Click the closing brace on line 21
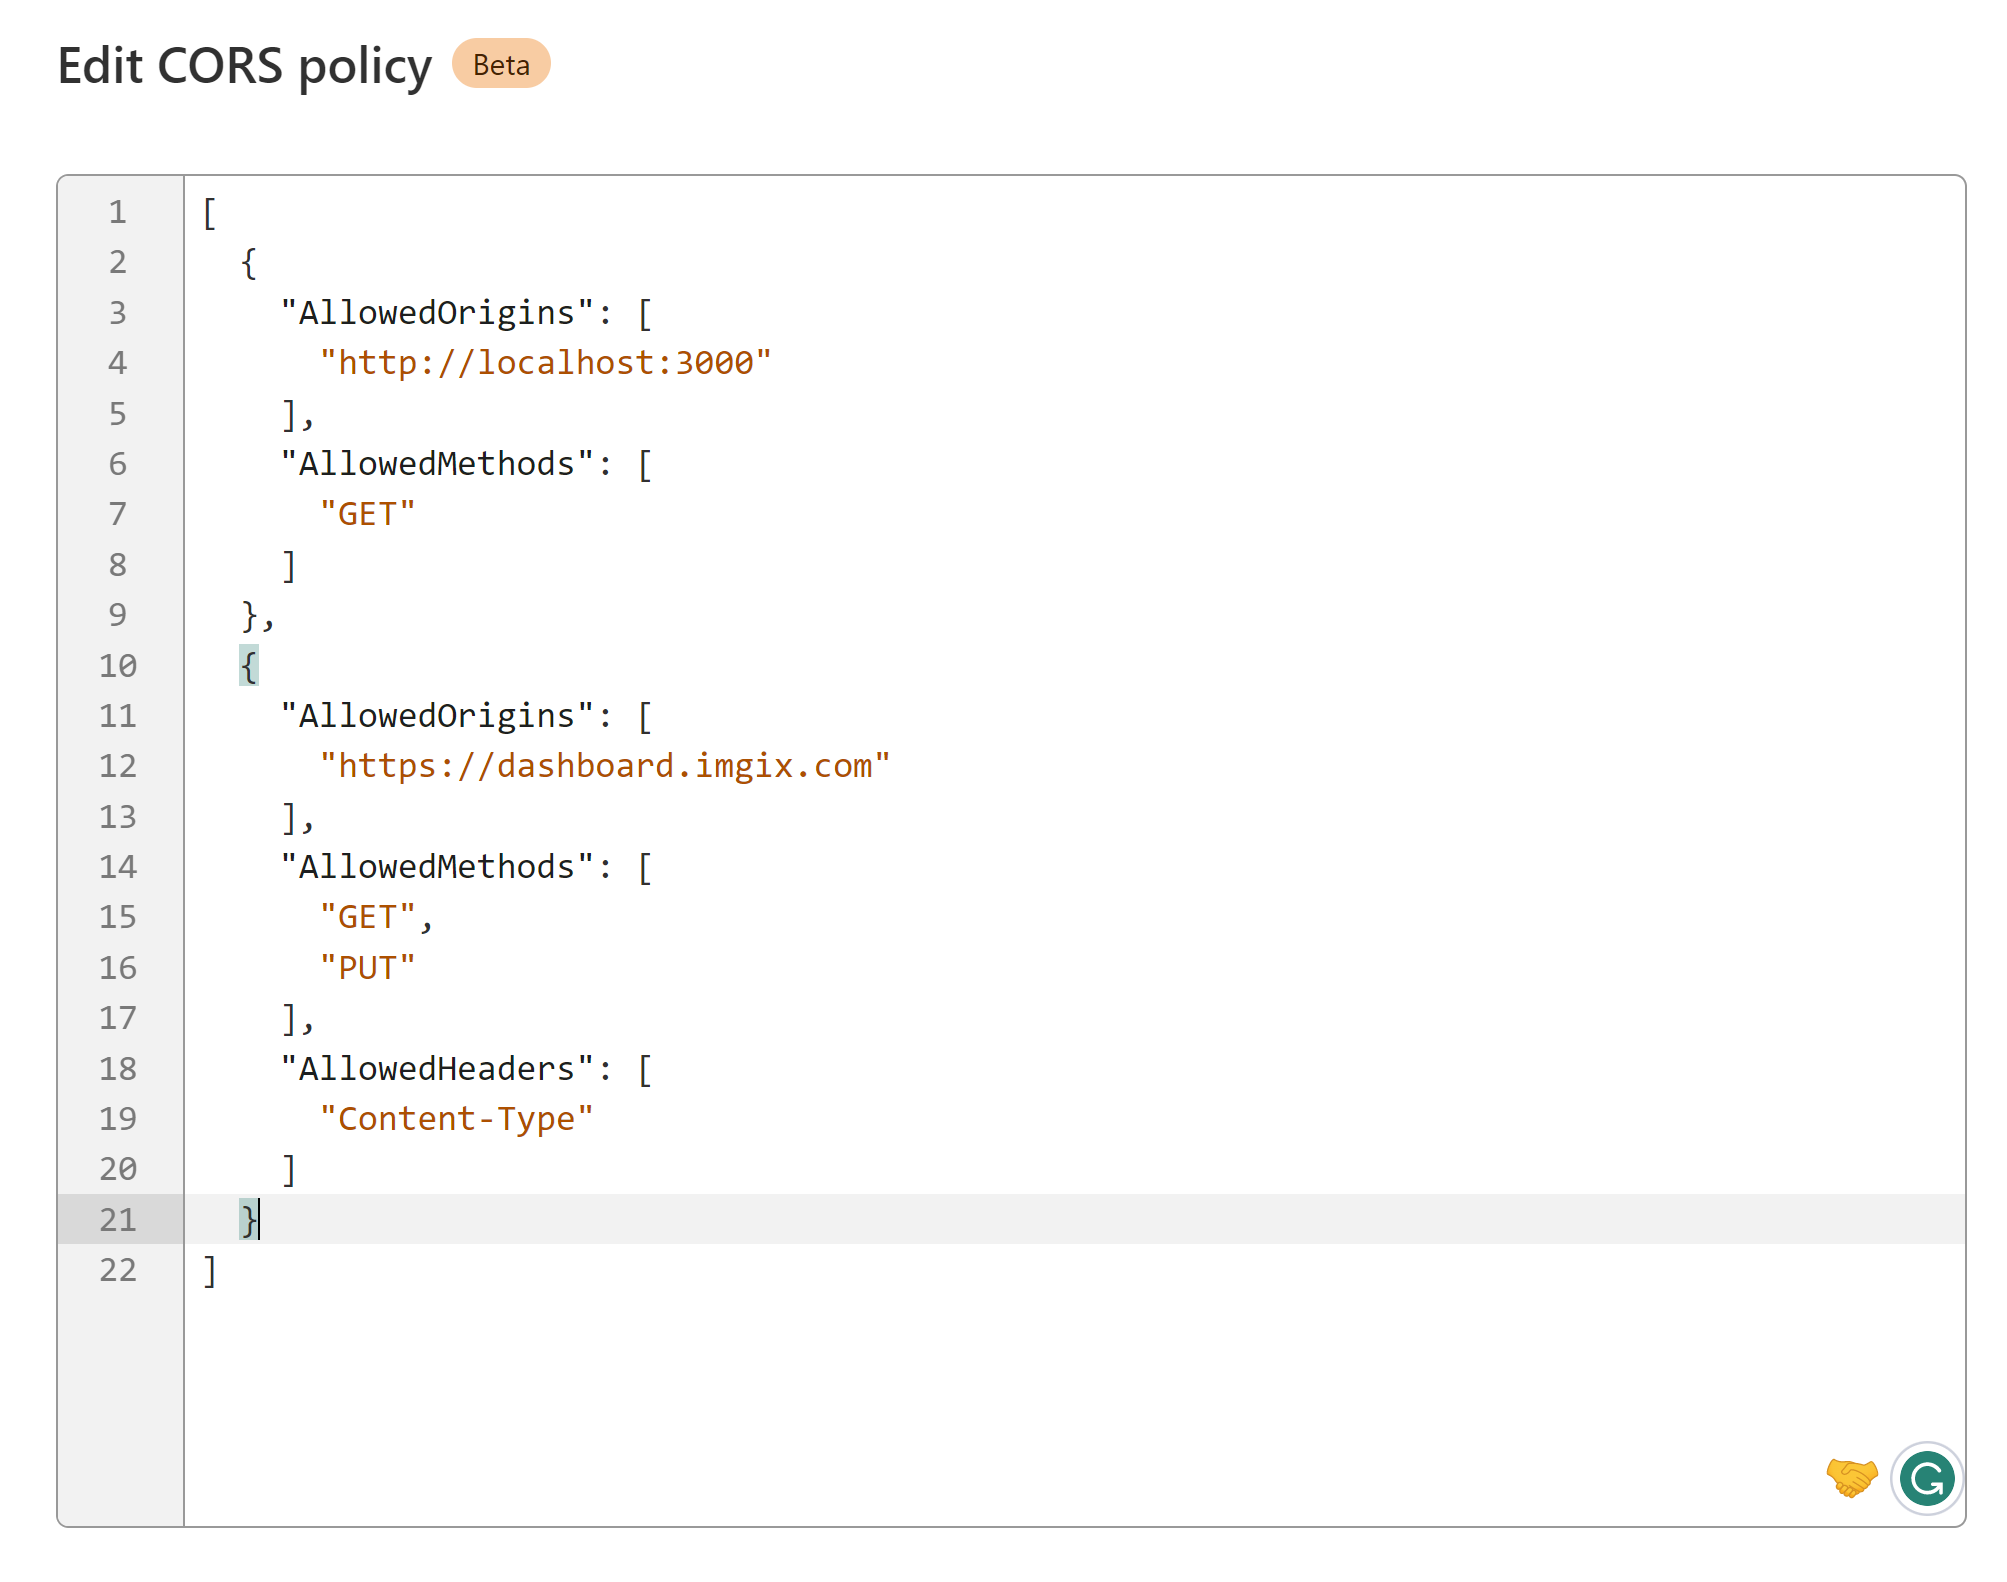 point(247,1219)
